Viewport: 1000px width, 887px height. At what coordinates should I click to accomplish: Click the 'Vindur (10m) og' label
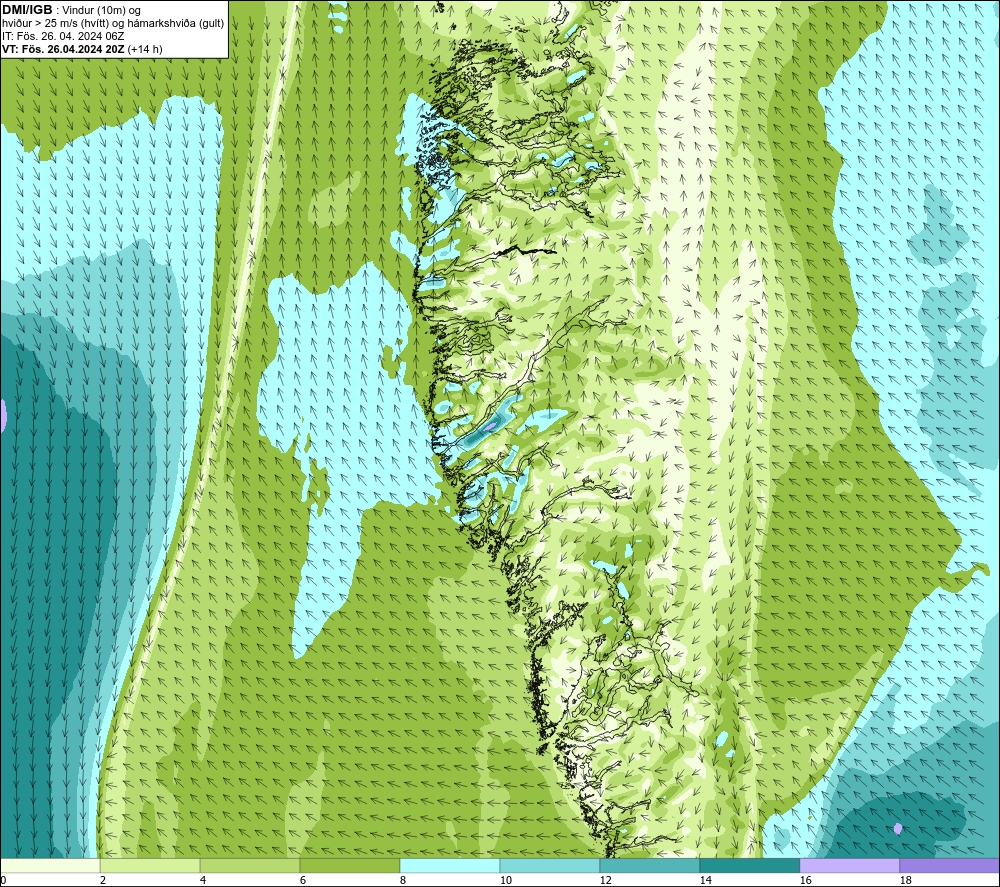tap(101, 11)
